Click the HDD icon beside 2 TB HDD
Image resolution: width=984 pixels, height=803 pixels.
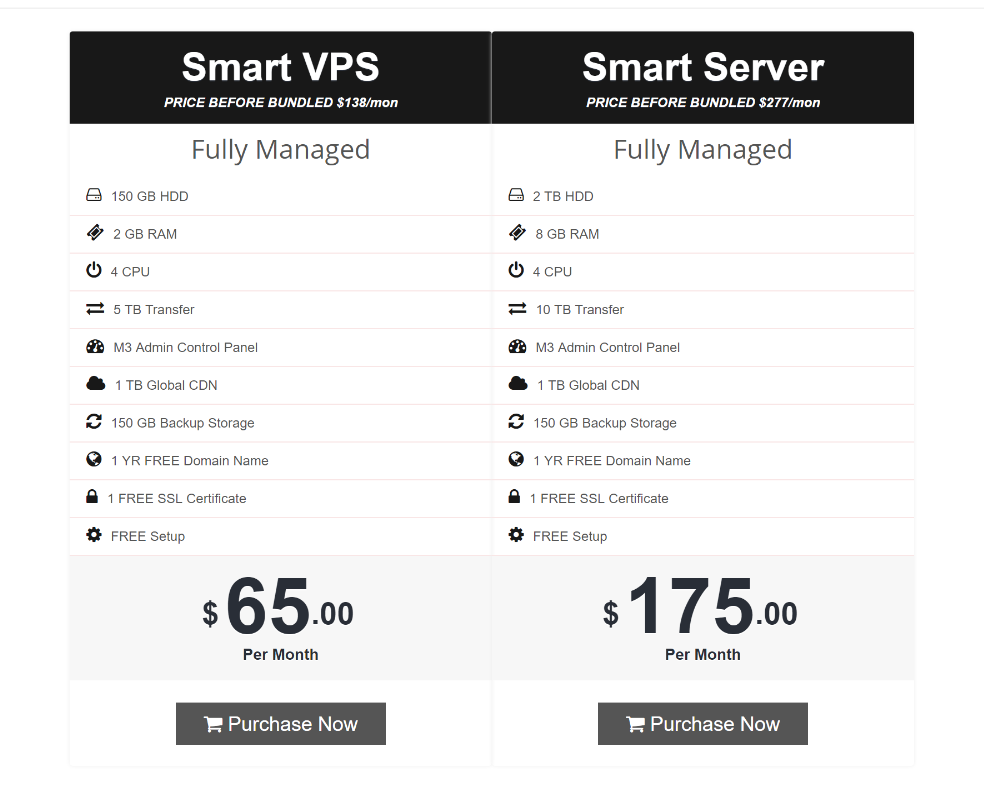(x=516, y=196)
